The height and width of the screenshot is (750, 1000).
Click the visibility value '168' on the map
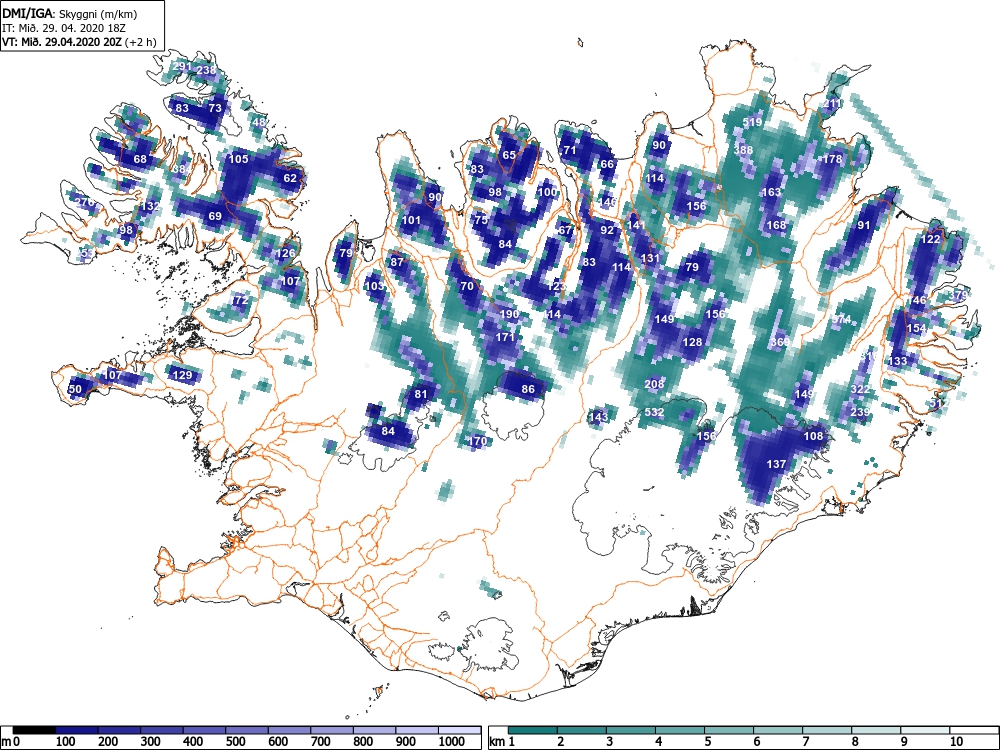[x=776, y=224]
